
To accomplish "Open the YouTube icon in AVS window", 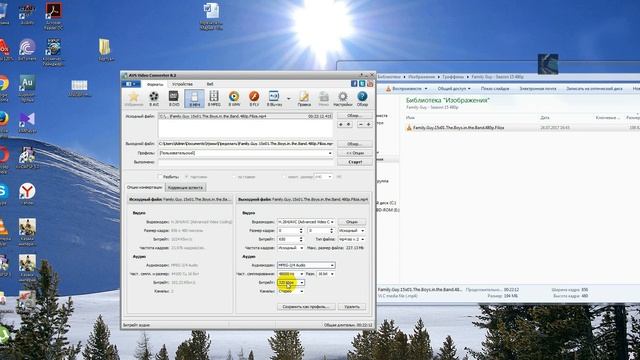I will (370, 83).
